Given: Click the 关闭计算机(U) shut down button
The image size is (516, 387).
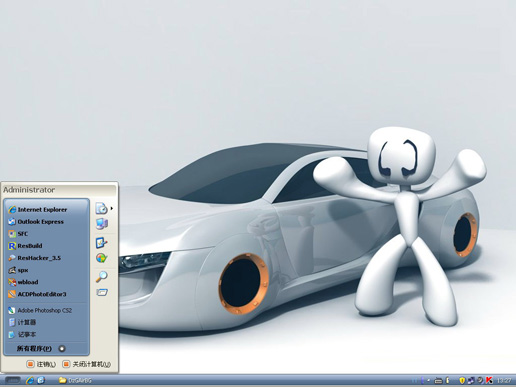Looking at the screenshot, I should coord(87,364).
